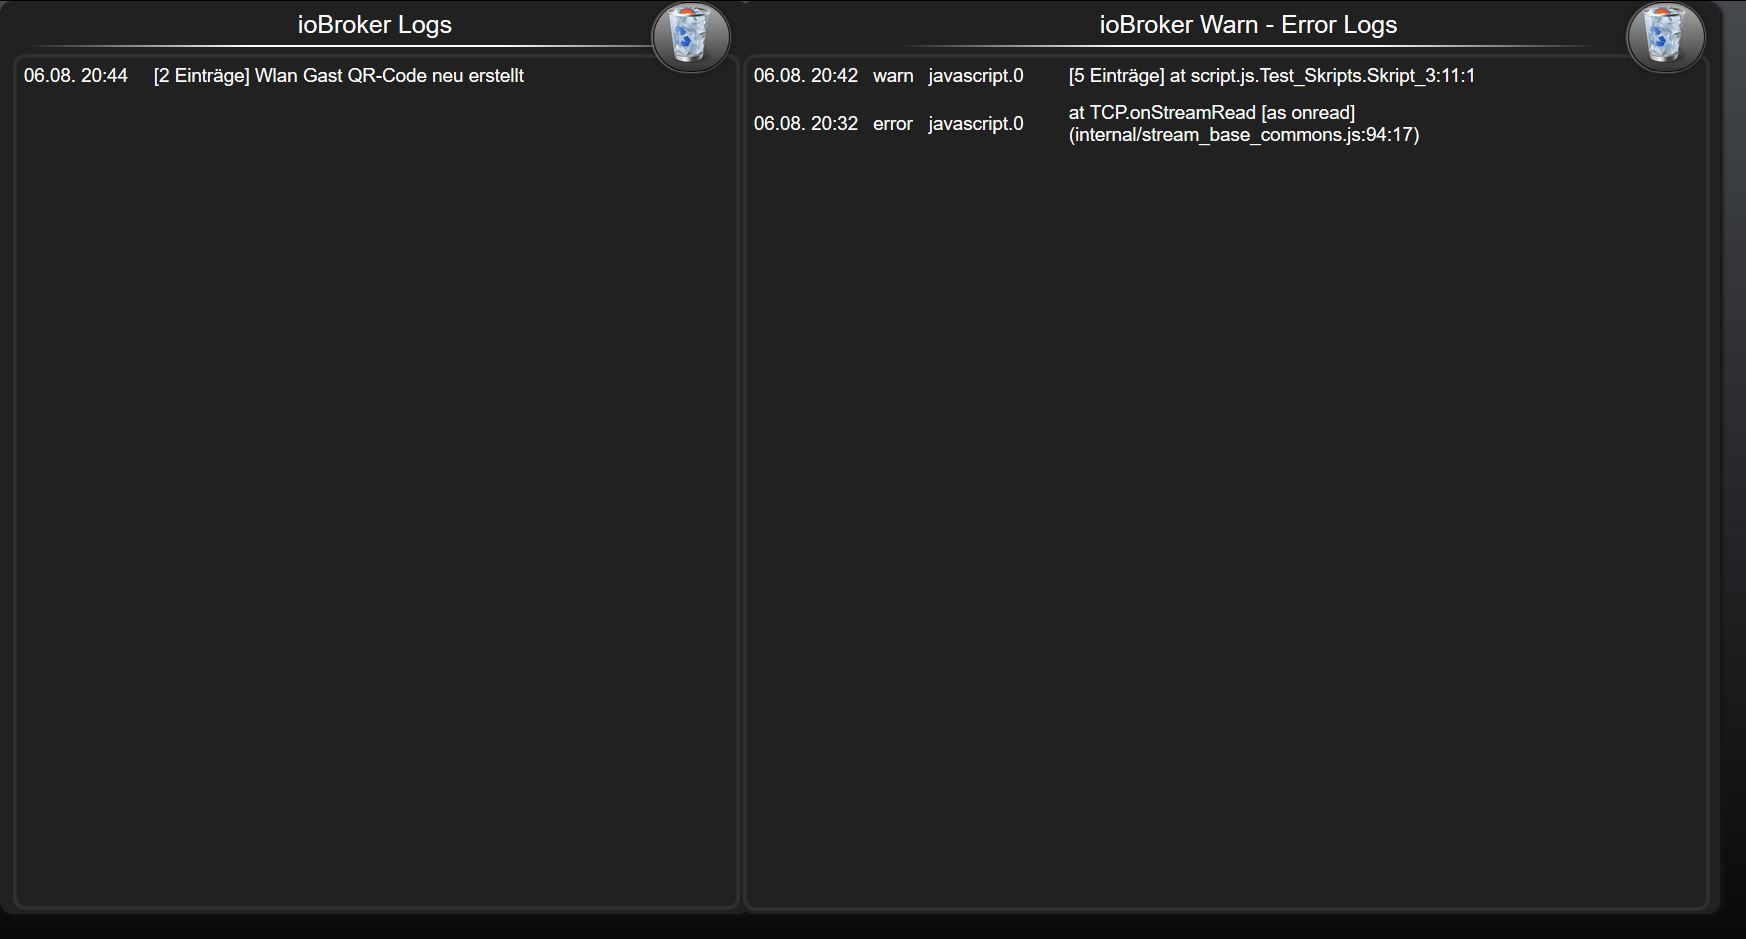Image resolution: width=1746 pixels, height=939 pixels.
Task: Open the Test_Skripts.Skript_3:11:1 warning message
Action: click(1272, 76)
